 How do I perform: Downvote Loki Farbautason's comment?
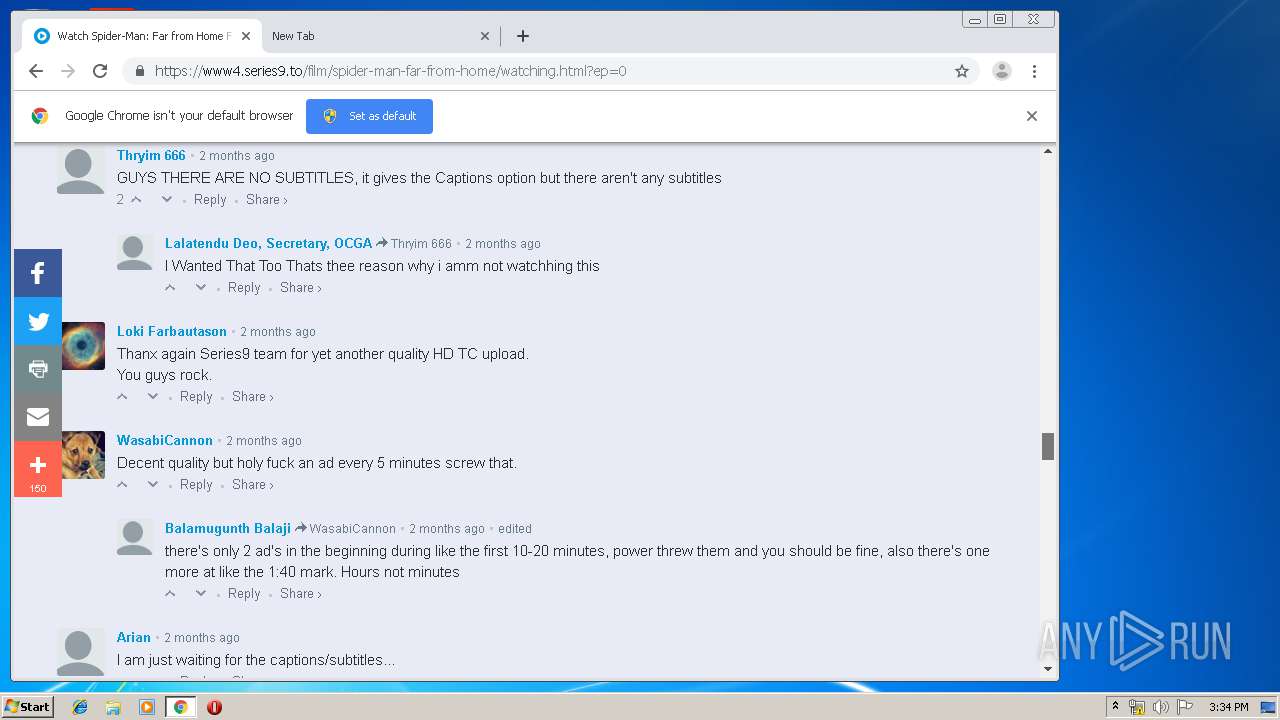click(153, 397)
